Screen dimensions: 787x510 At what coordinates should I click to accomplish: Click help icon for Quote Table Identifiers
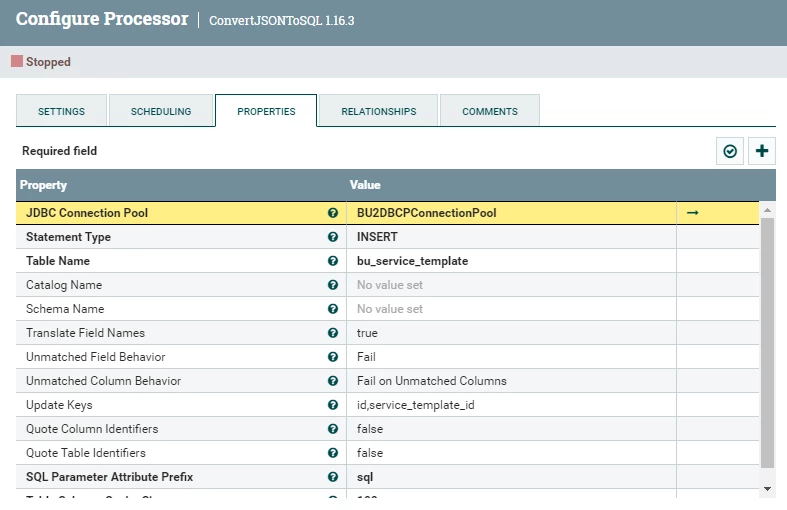[333, 453]
